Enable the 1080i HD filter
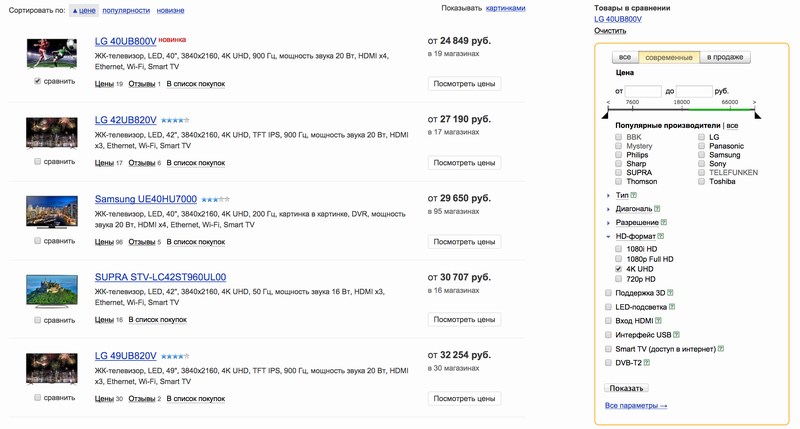Screen dimensions: 800x429 (x=618, y=249)
